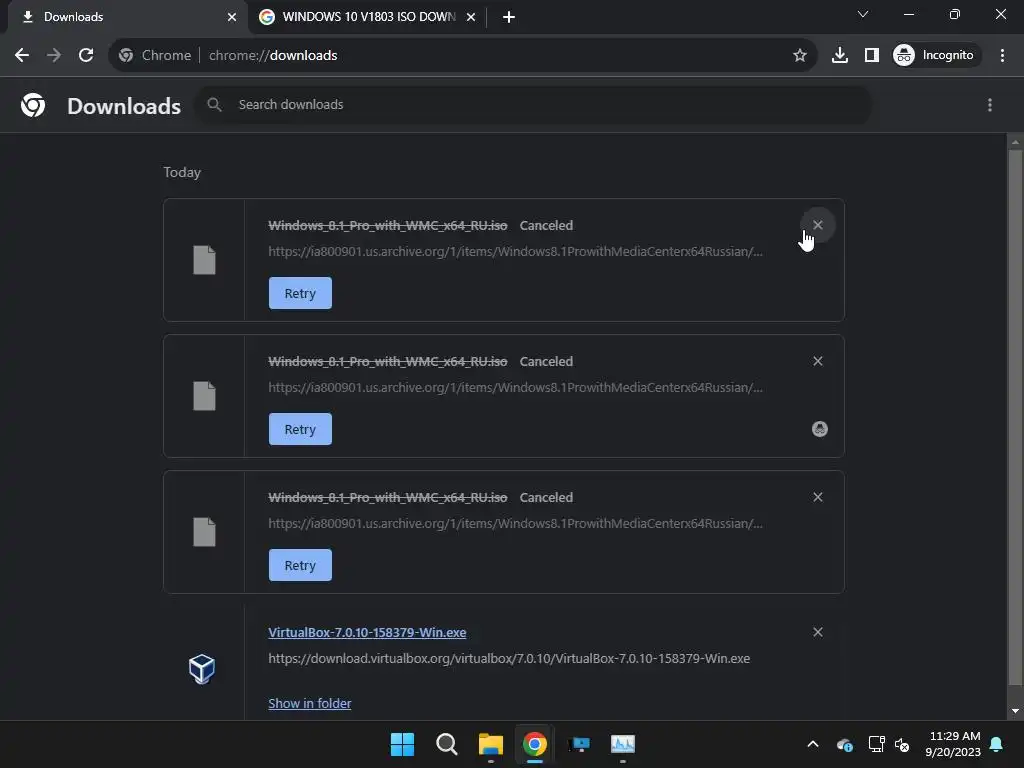Open Chrome's three-dot main menu

(1002, 56)
